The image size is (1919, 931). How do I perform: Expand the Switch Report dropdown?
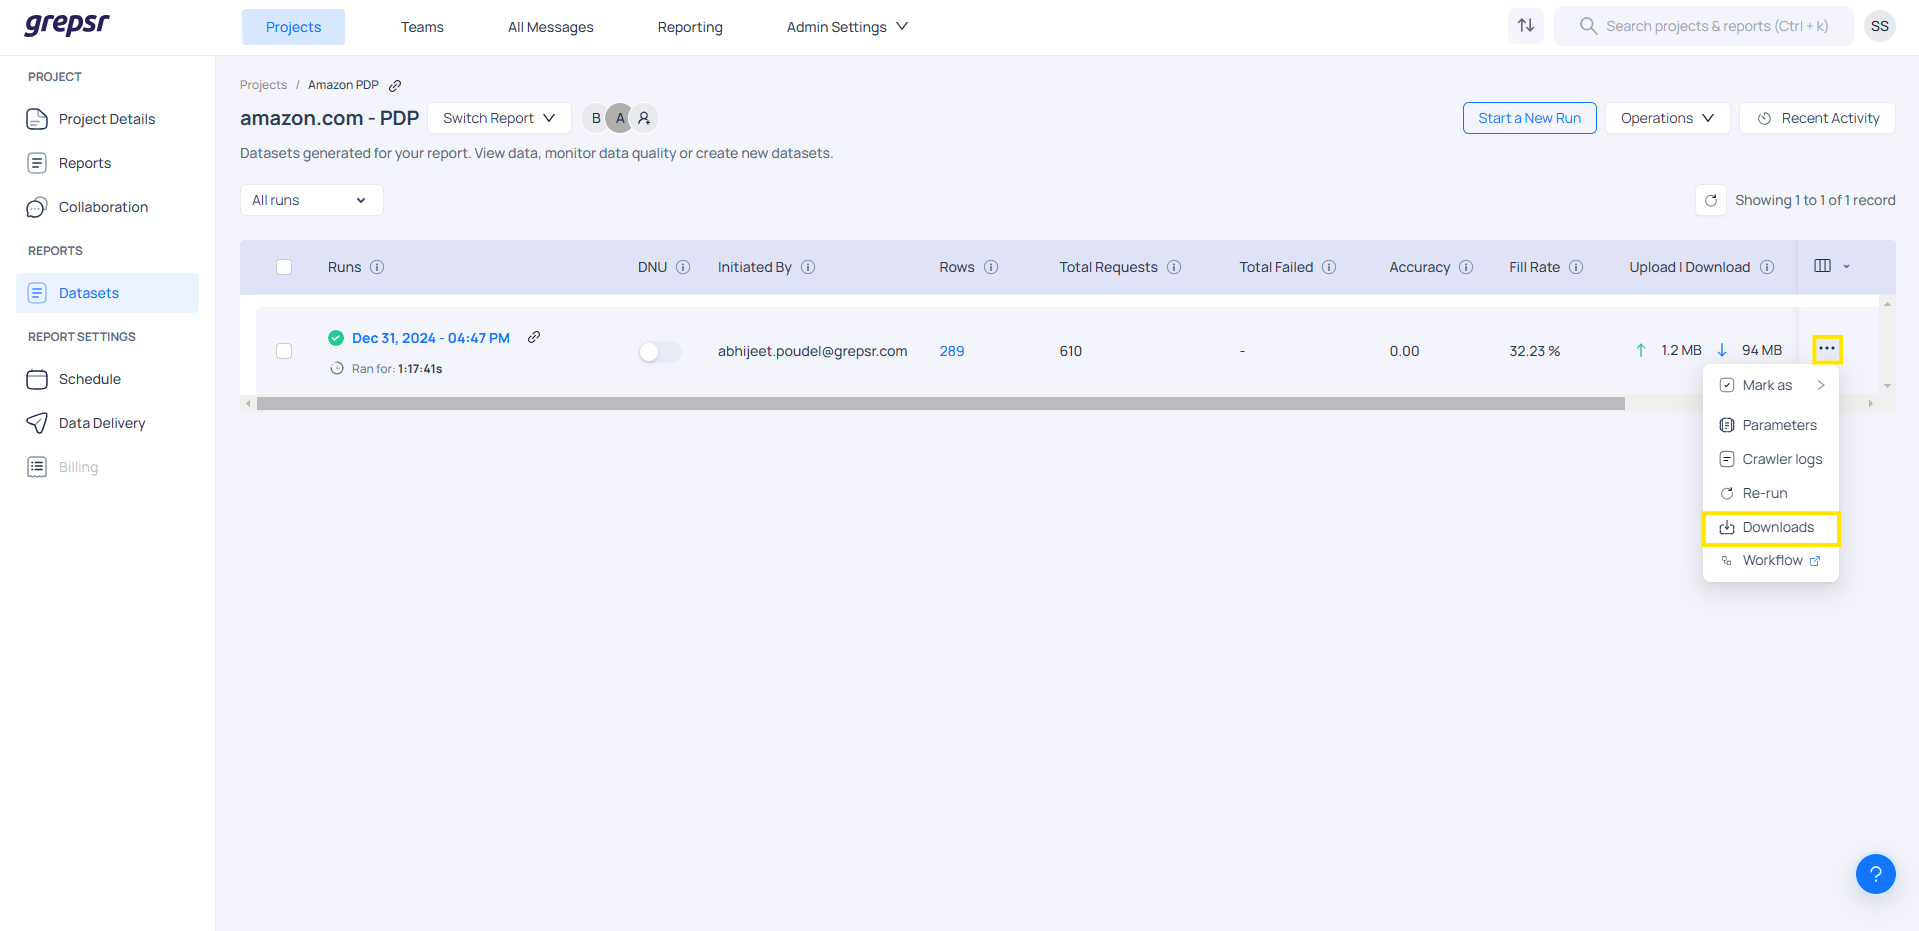coord(499,118)
